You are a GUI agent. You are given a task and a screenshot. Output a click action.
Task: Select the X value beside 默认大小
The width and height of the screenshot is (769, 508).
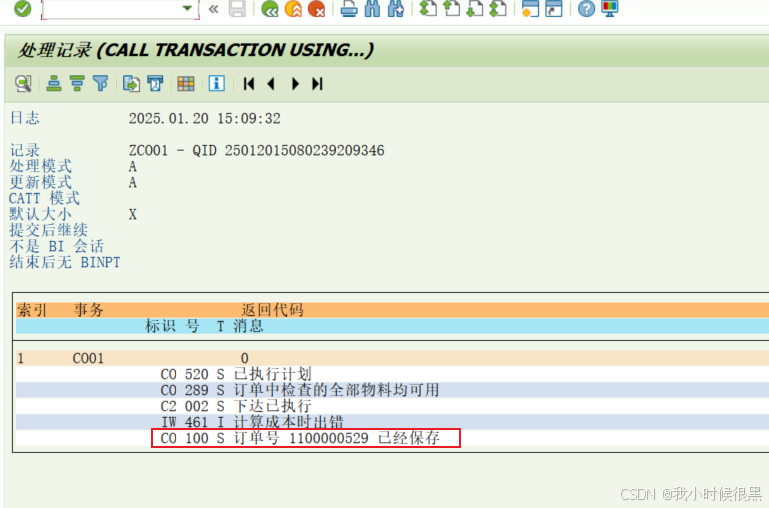[132, 214]
